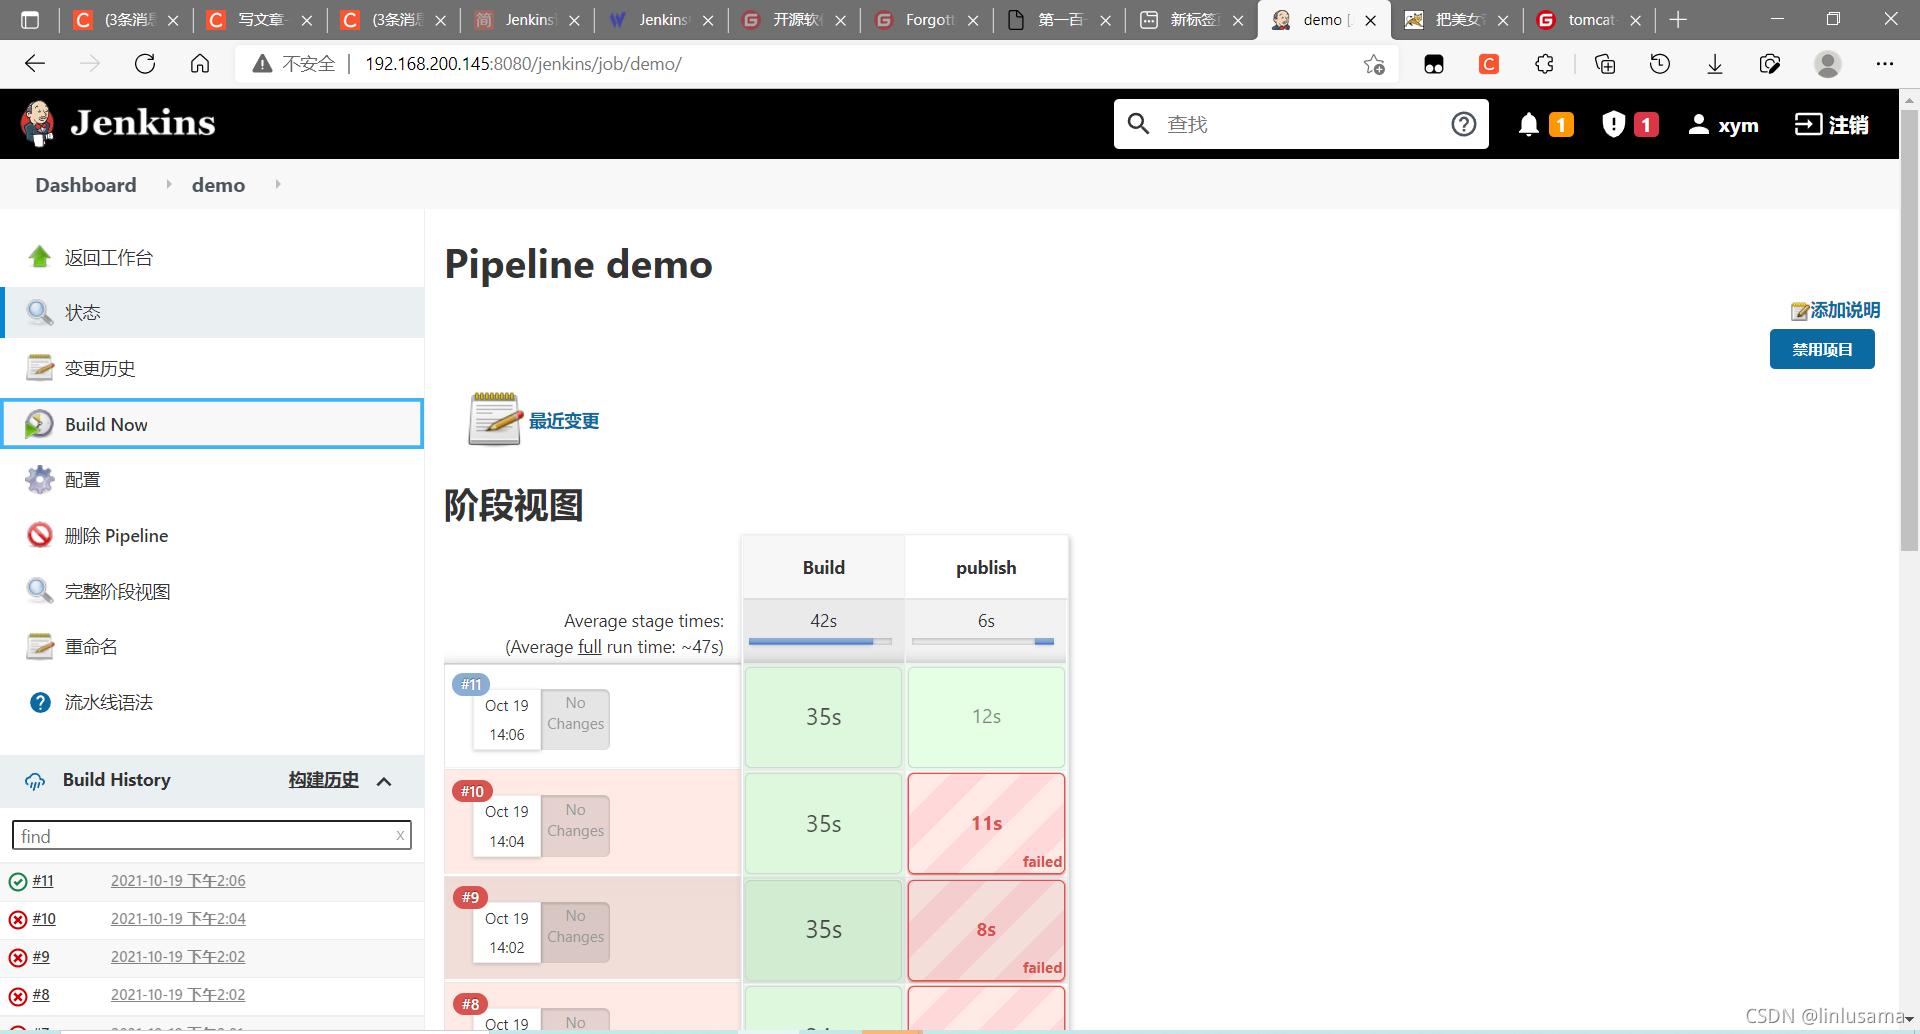Open the notifications bell icon
This screenshot has height=1034, width=1920.
pyautogui.click(x=1528, y=124)
